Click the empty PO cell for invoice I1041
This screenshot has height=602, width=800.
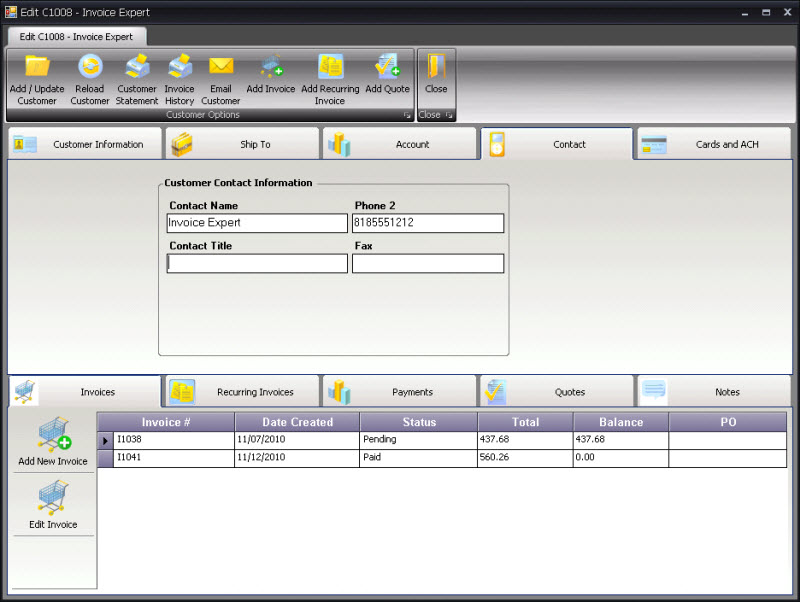coord(728,458)
